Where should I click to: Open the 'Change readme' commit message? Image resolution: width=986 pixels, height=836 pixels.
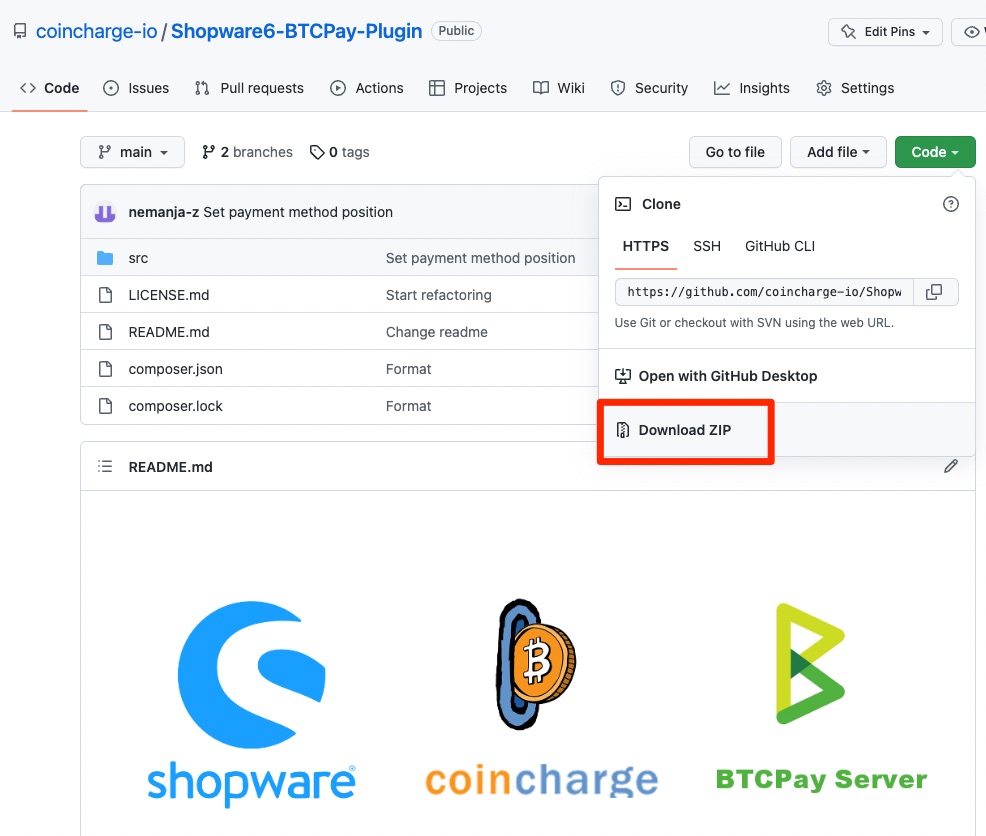click(x=436, y=332)
